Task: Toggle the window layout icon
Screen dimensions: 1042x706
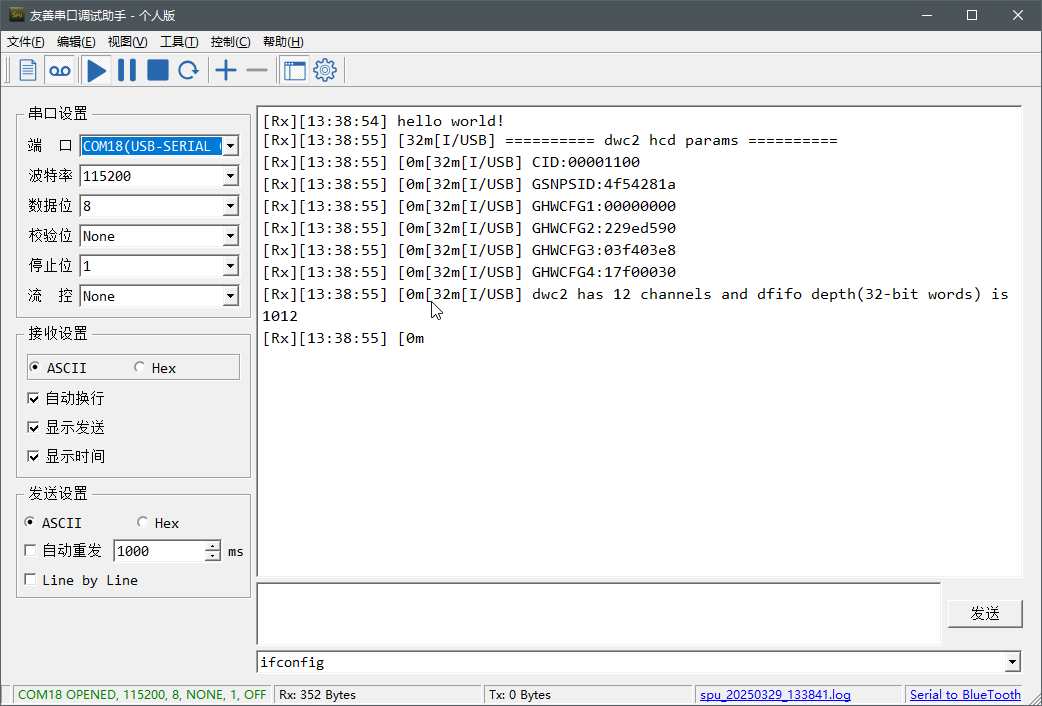Action: [293, 69]
